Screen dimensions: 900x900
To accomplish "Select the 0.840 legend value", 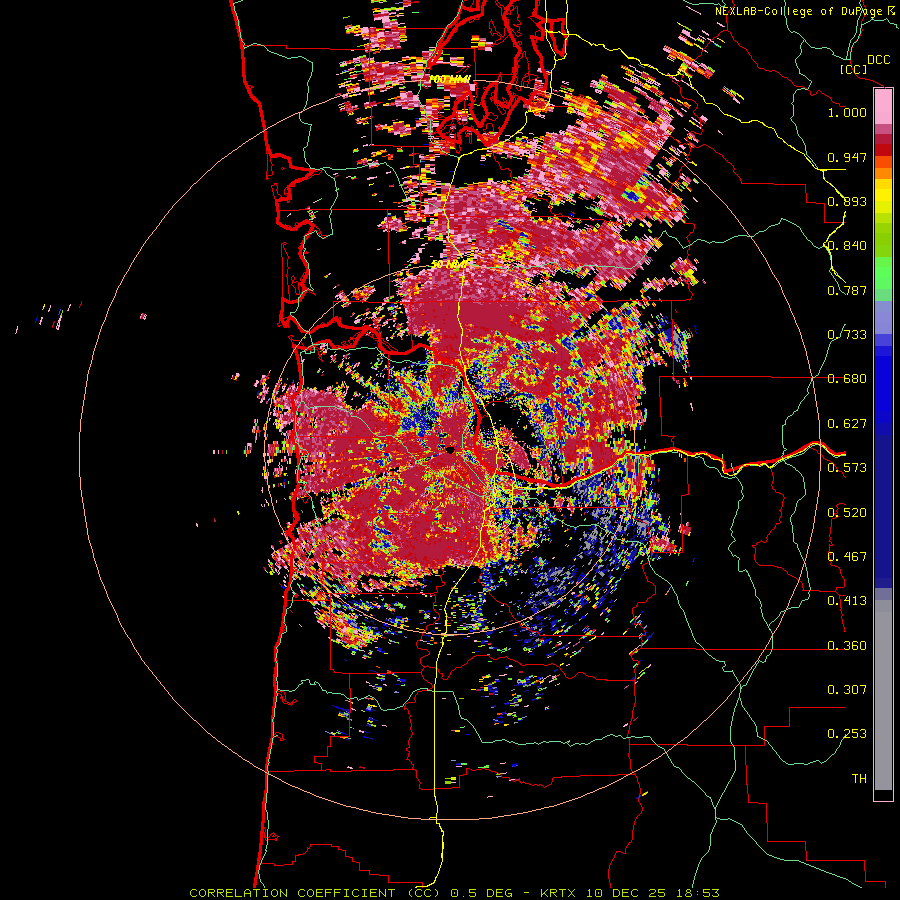I will [x=847, y=246].
